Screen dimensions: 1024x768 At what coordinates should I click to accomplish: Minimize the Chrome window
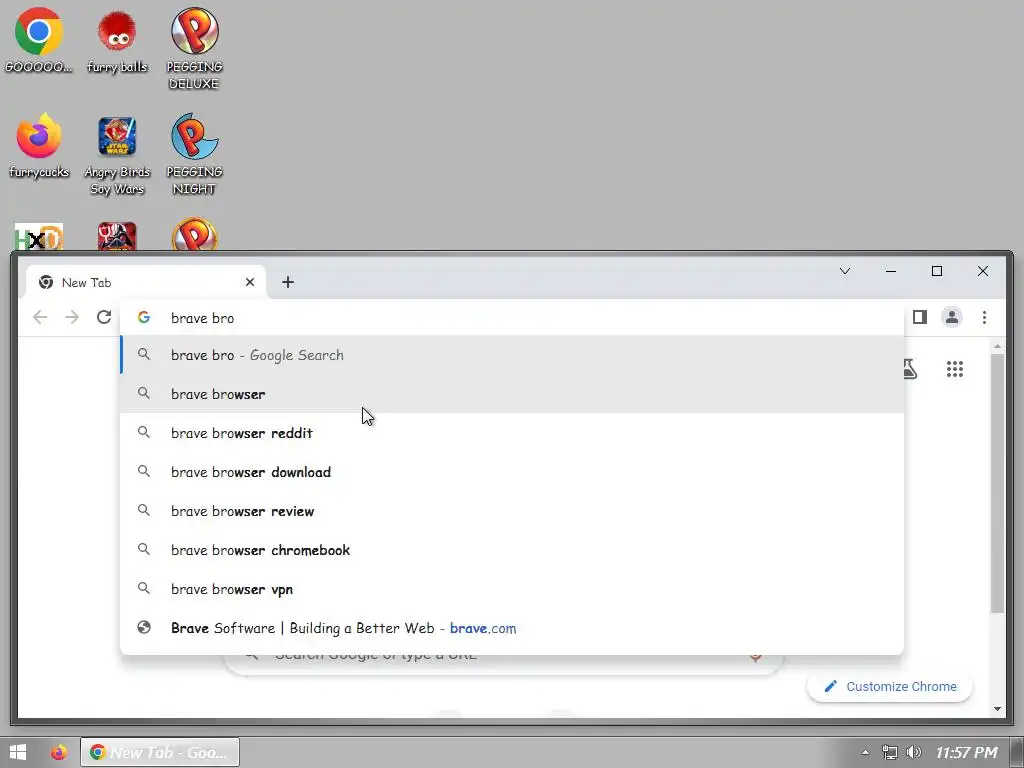pyautogui.click(x=891, y=271)
